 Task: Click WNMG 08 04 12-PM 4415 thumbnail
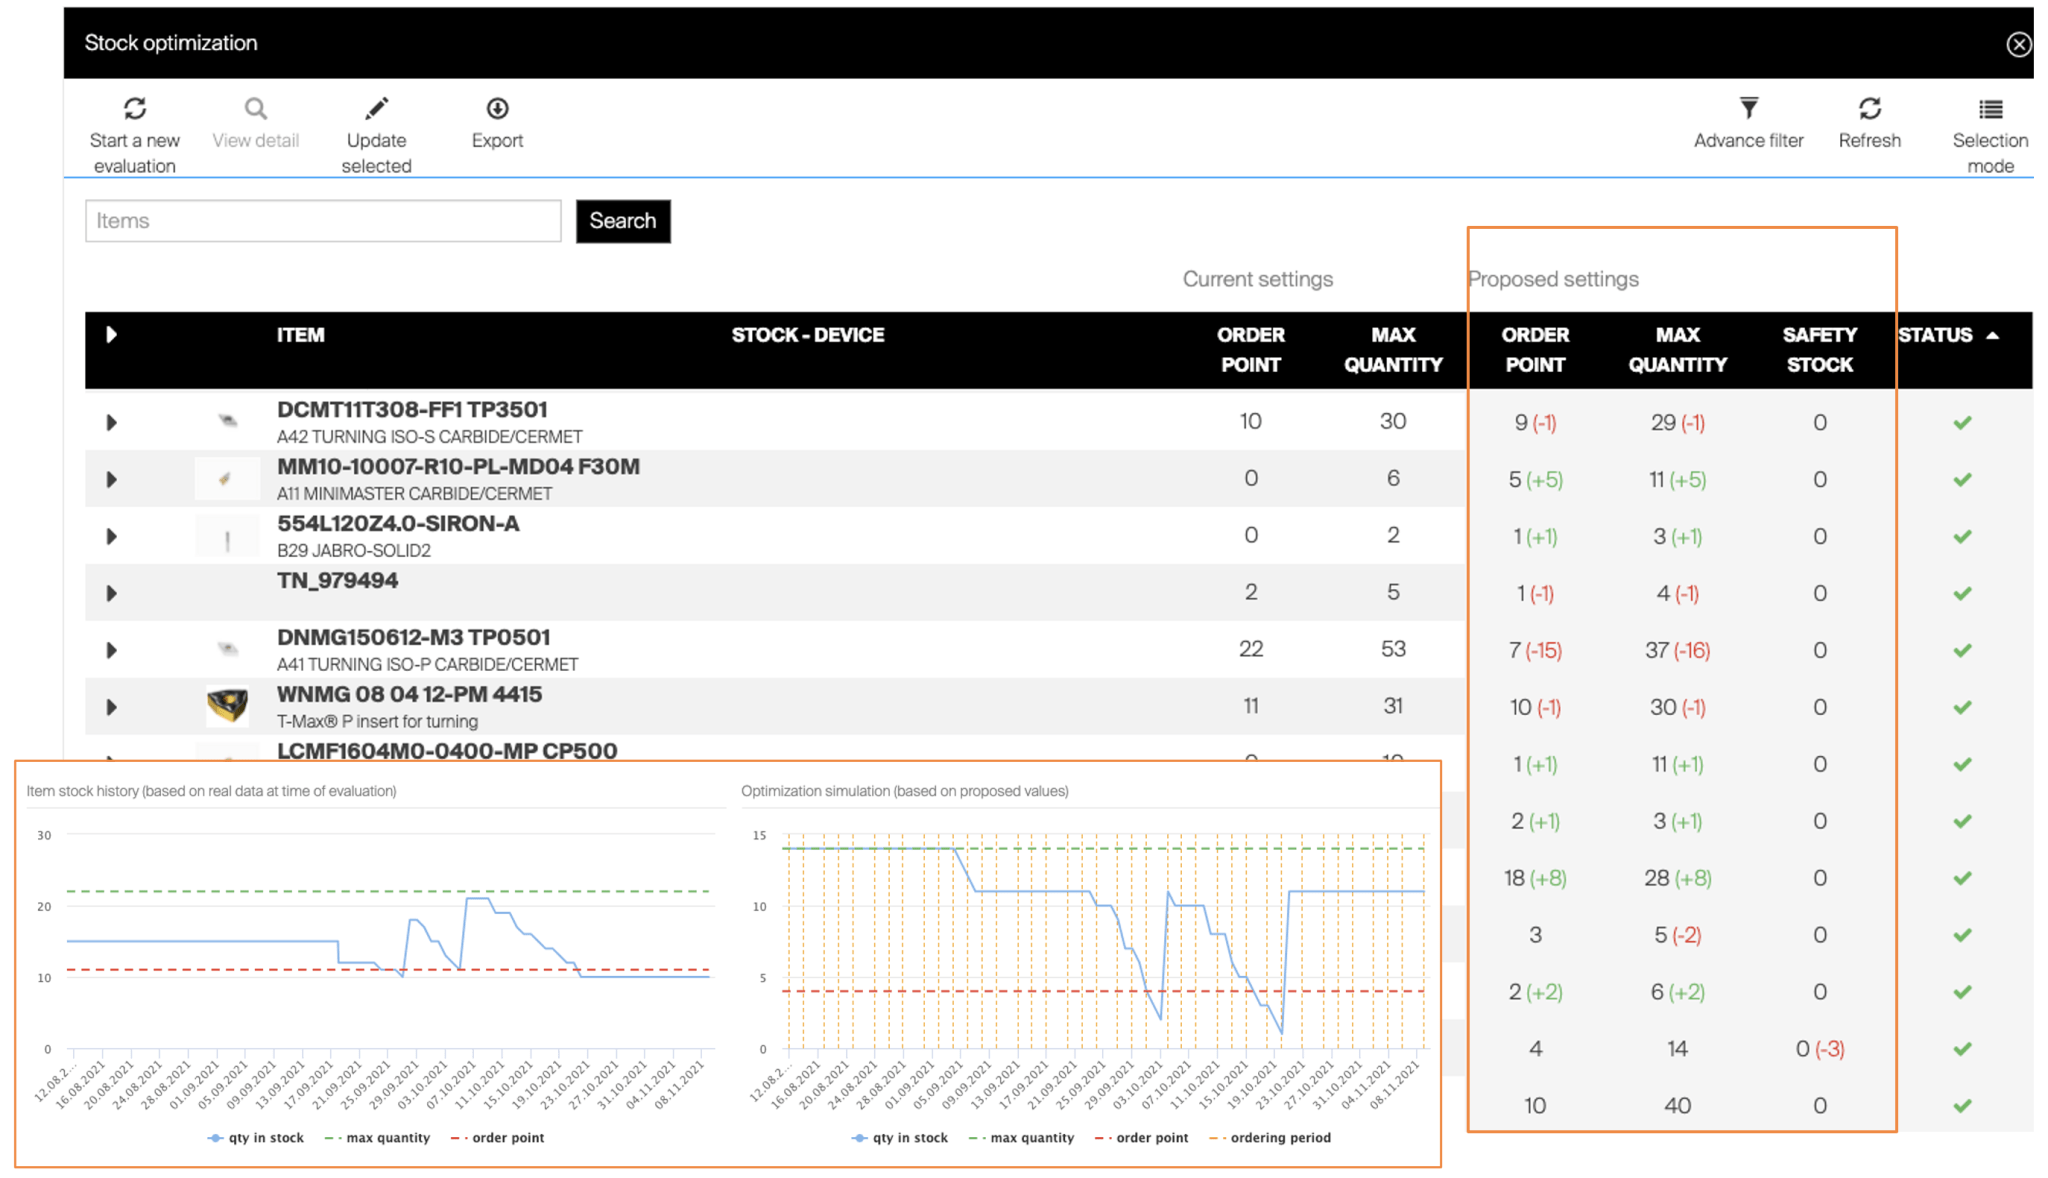(228, 705)
